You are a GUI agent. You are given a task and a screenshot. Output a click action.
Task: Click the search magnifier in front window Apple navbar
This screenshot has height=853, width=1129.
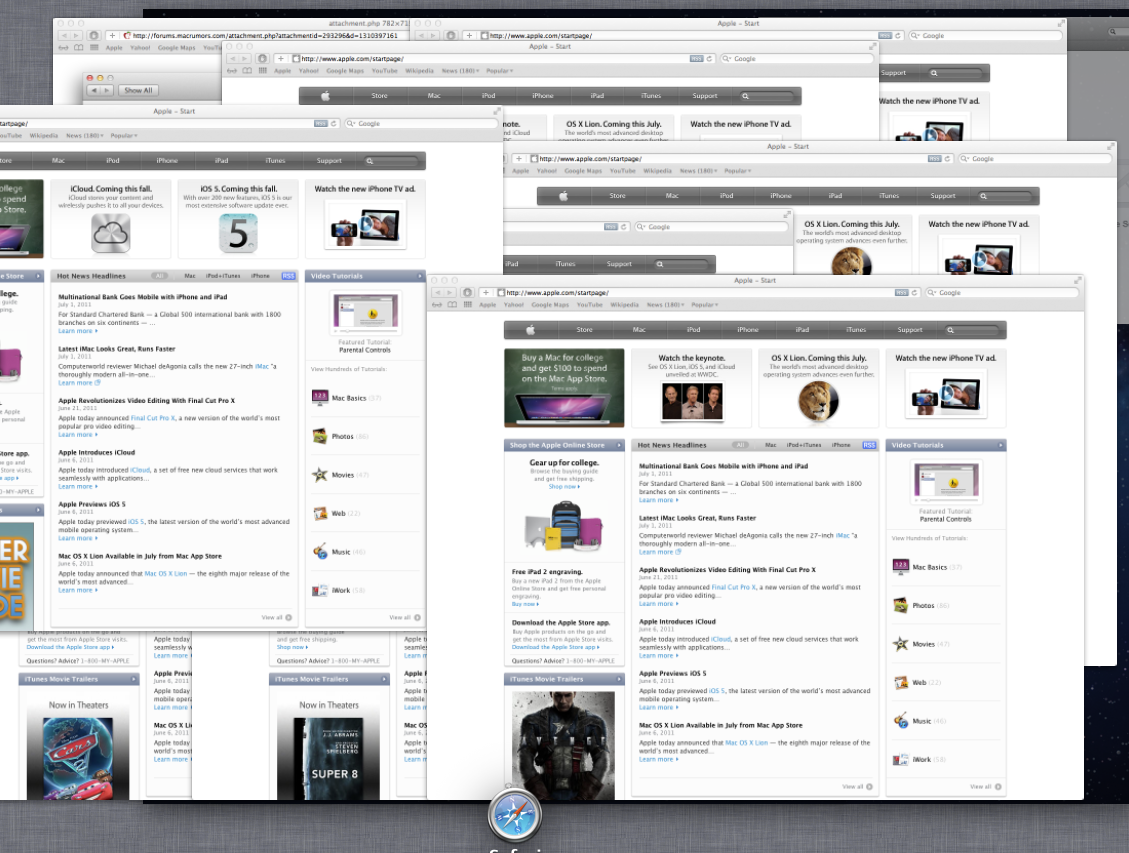coord(950,330)
